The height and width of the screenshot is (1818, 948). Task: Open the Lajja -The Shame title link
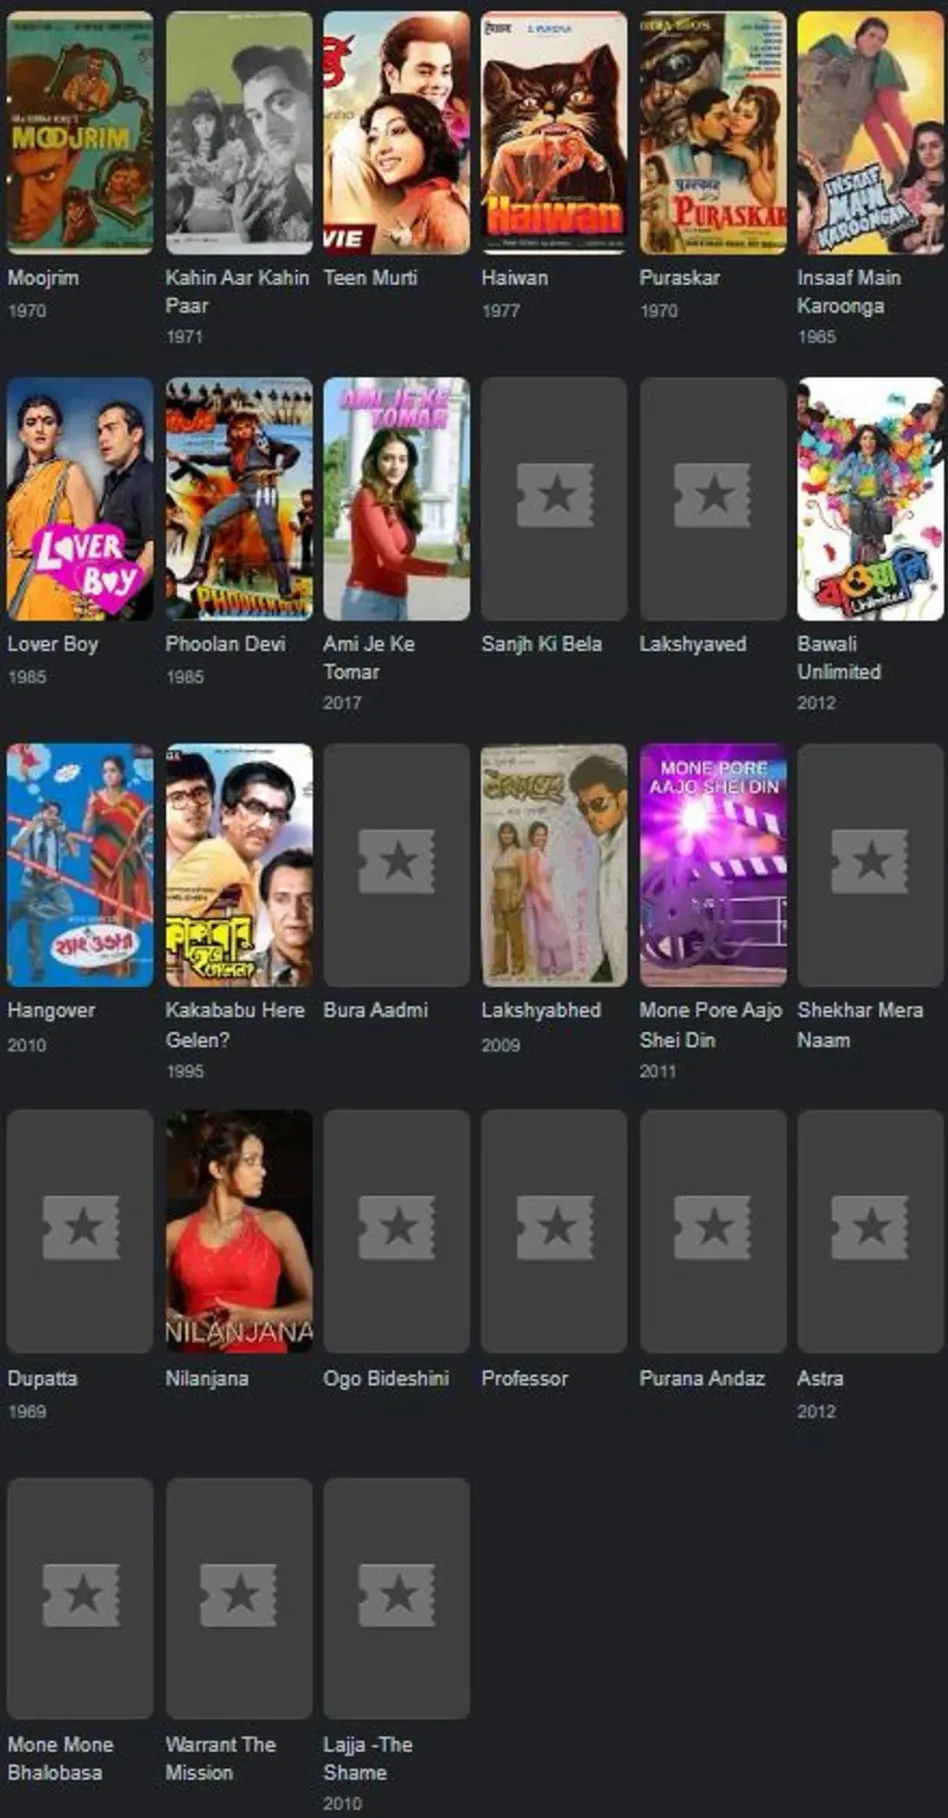[368, 1758]
